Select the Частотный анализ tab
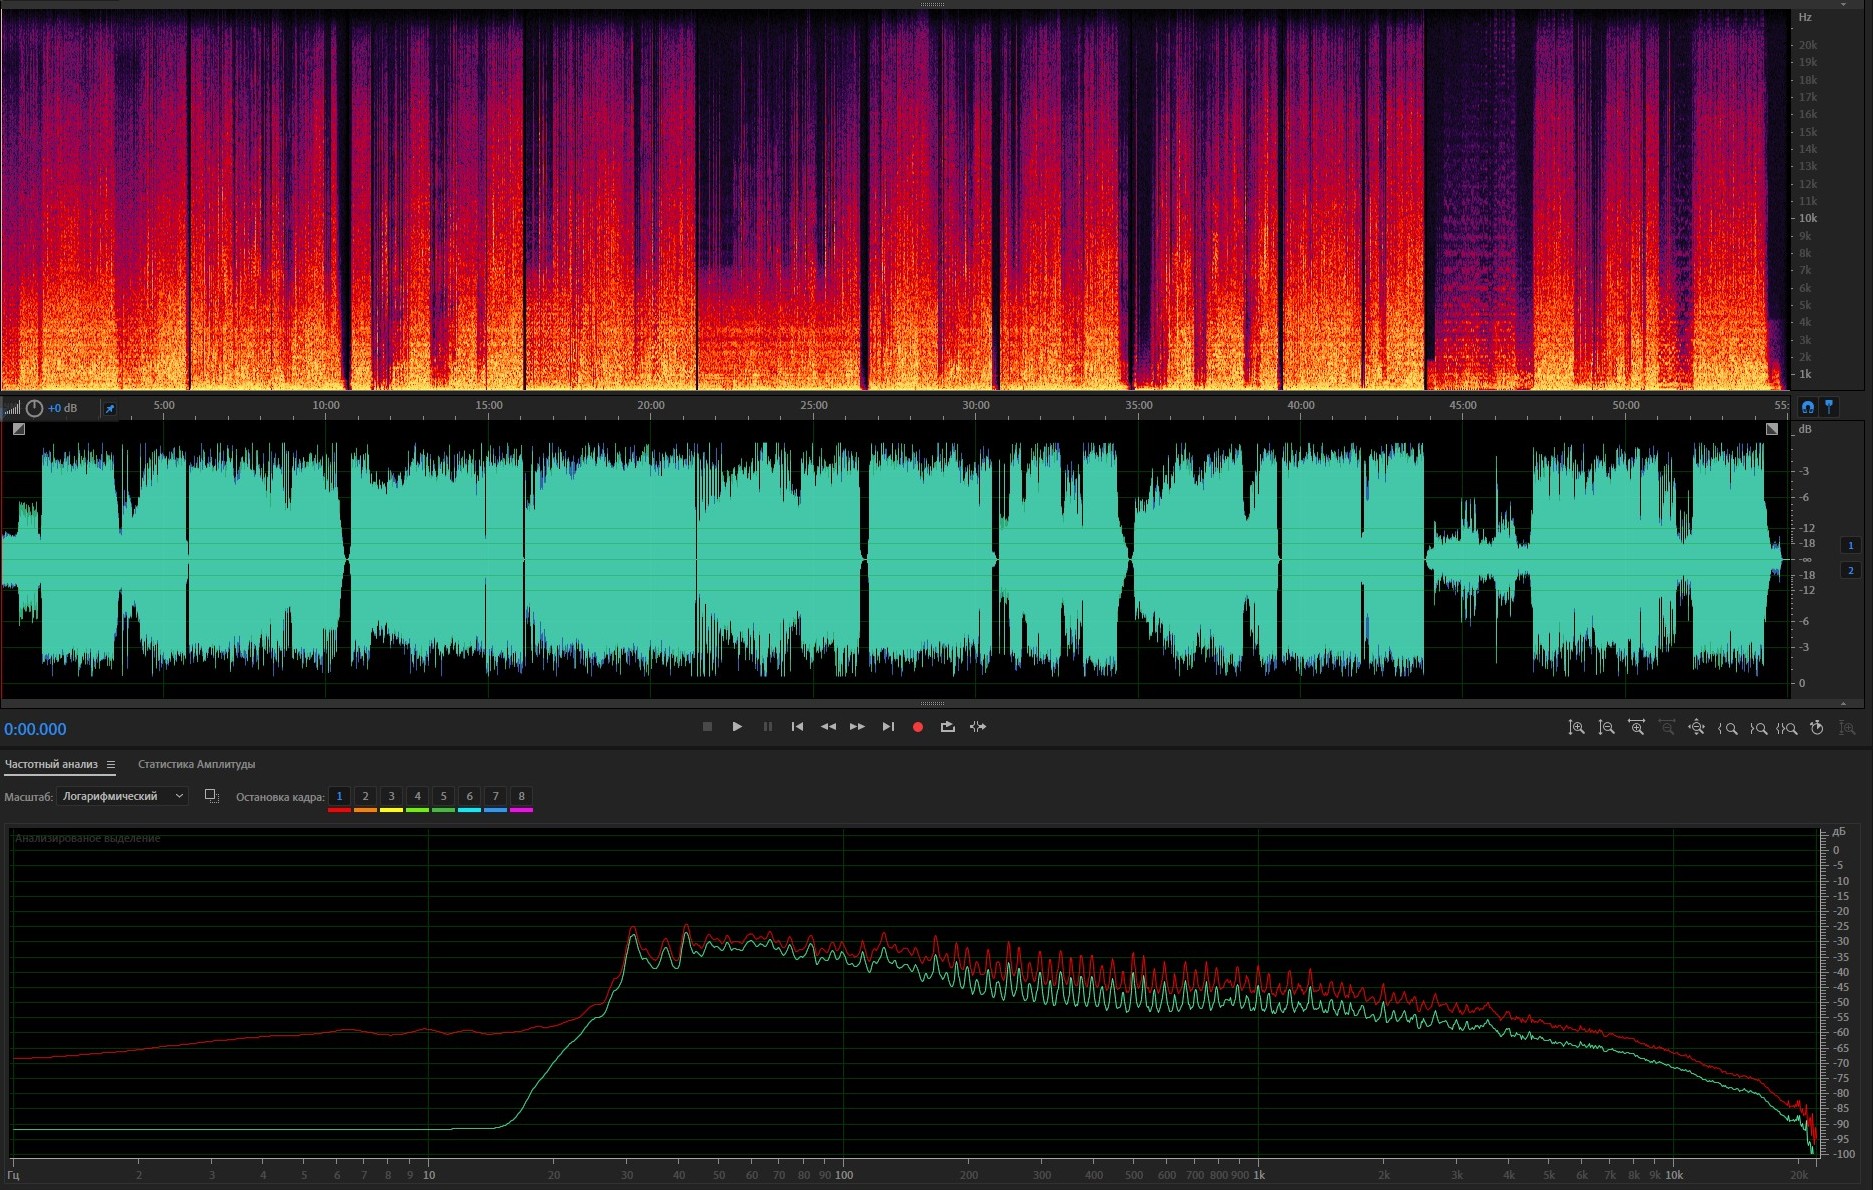Screen dimensions: 1873x1190 click(x=51, y=765)
